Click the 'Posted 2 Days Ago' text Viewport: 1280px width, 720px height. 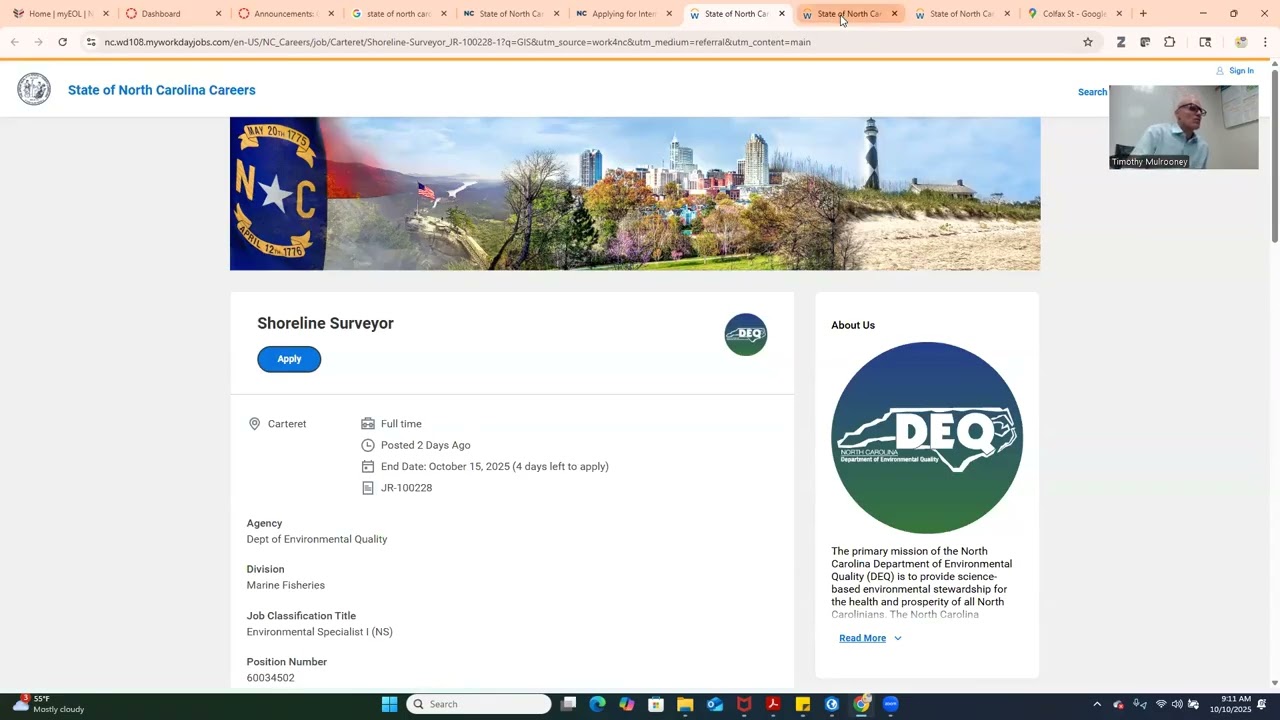[x=425, y=445]
